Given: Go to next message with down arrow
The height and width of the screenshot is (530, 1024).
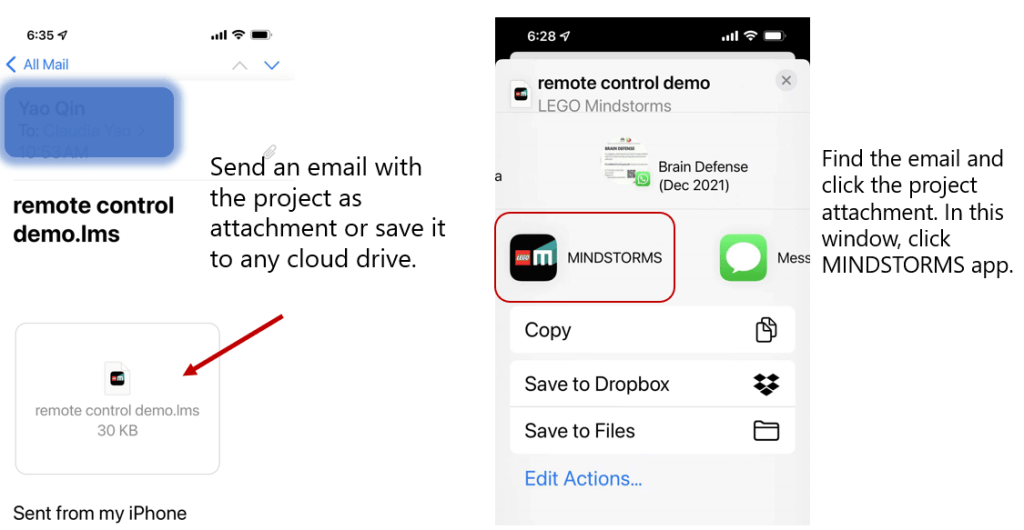Looking at the screenshot, I should click(x=271, y=65).
